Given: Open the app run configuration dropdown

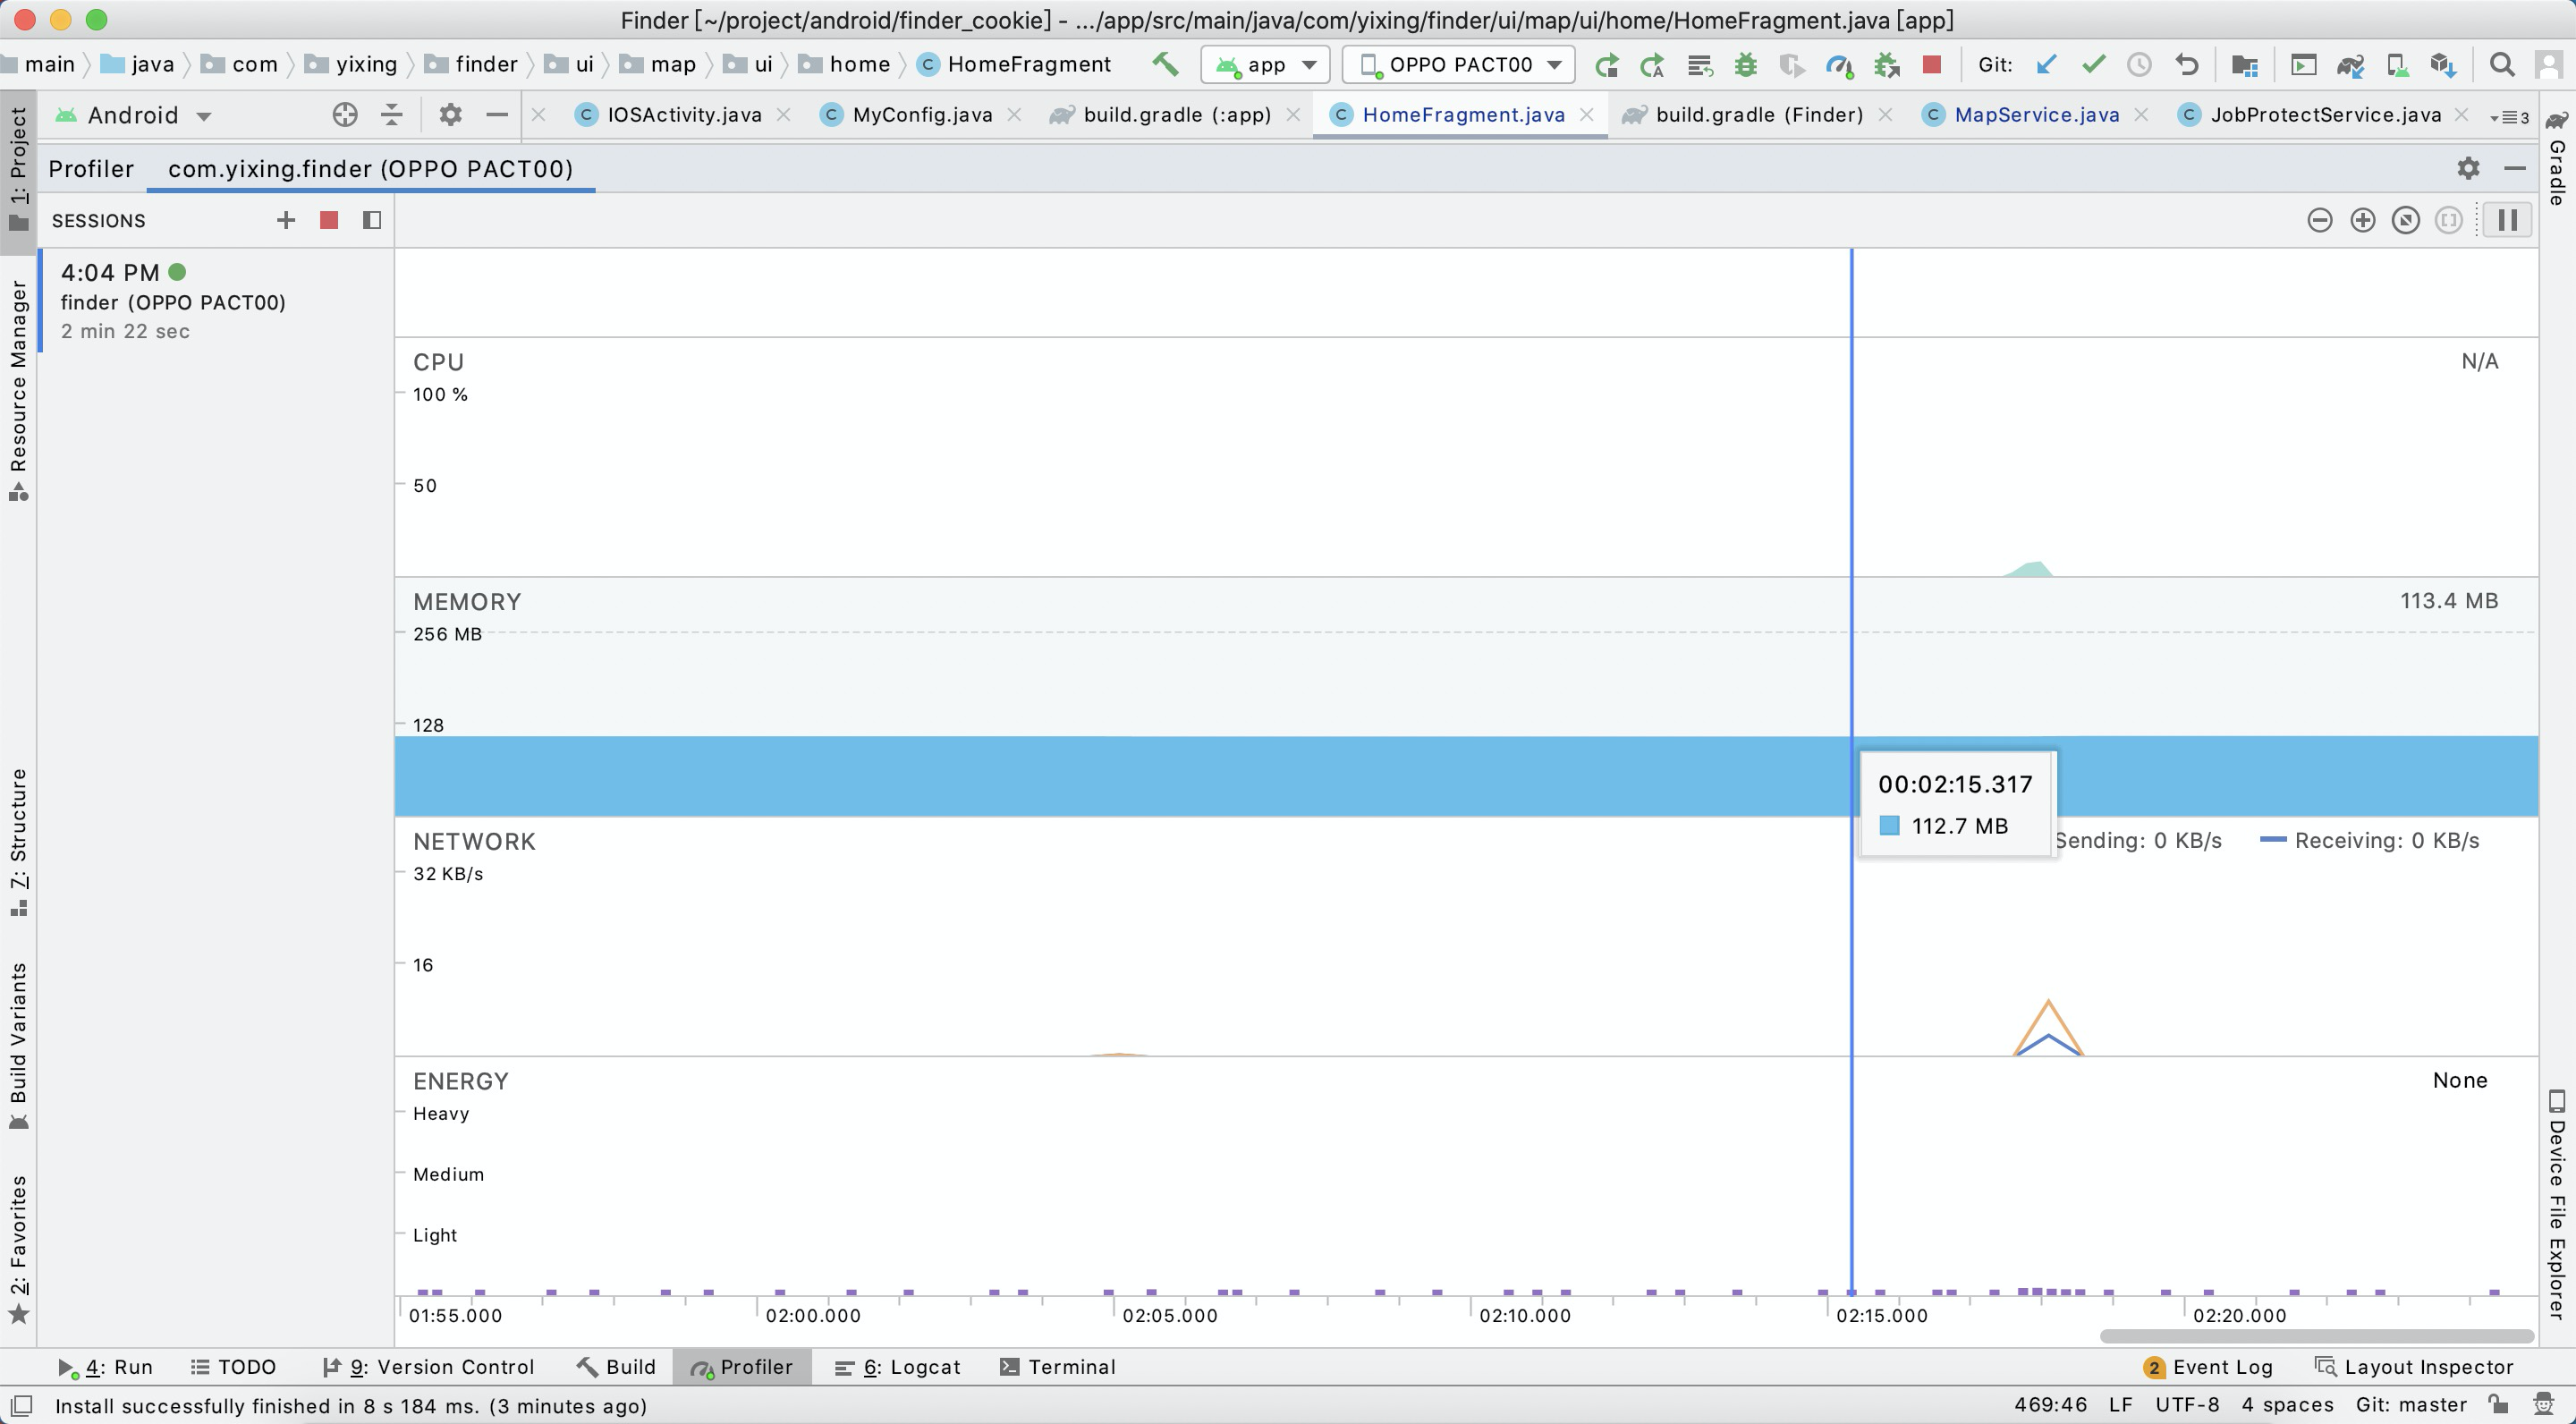Looking at the screenshot, I should [1265, 65].
